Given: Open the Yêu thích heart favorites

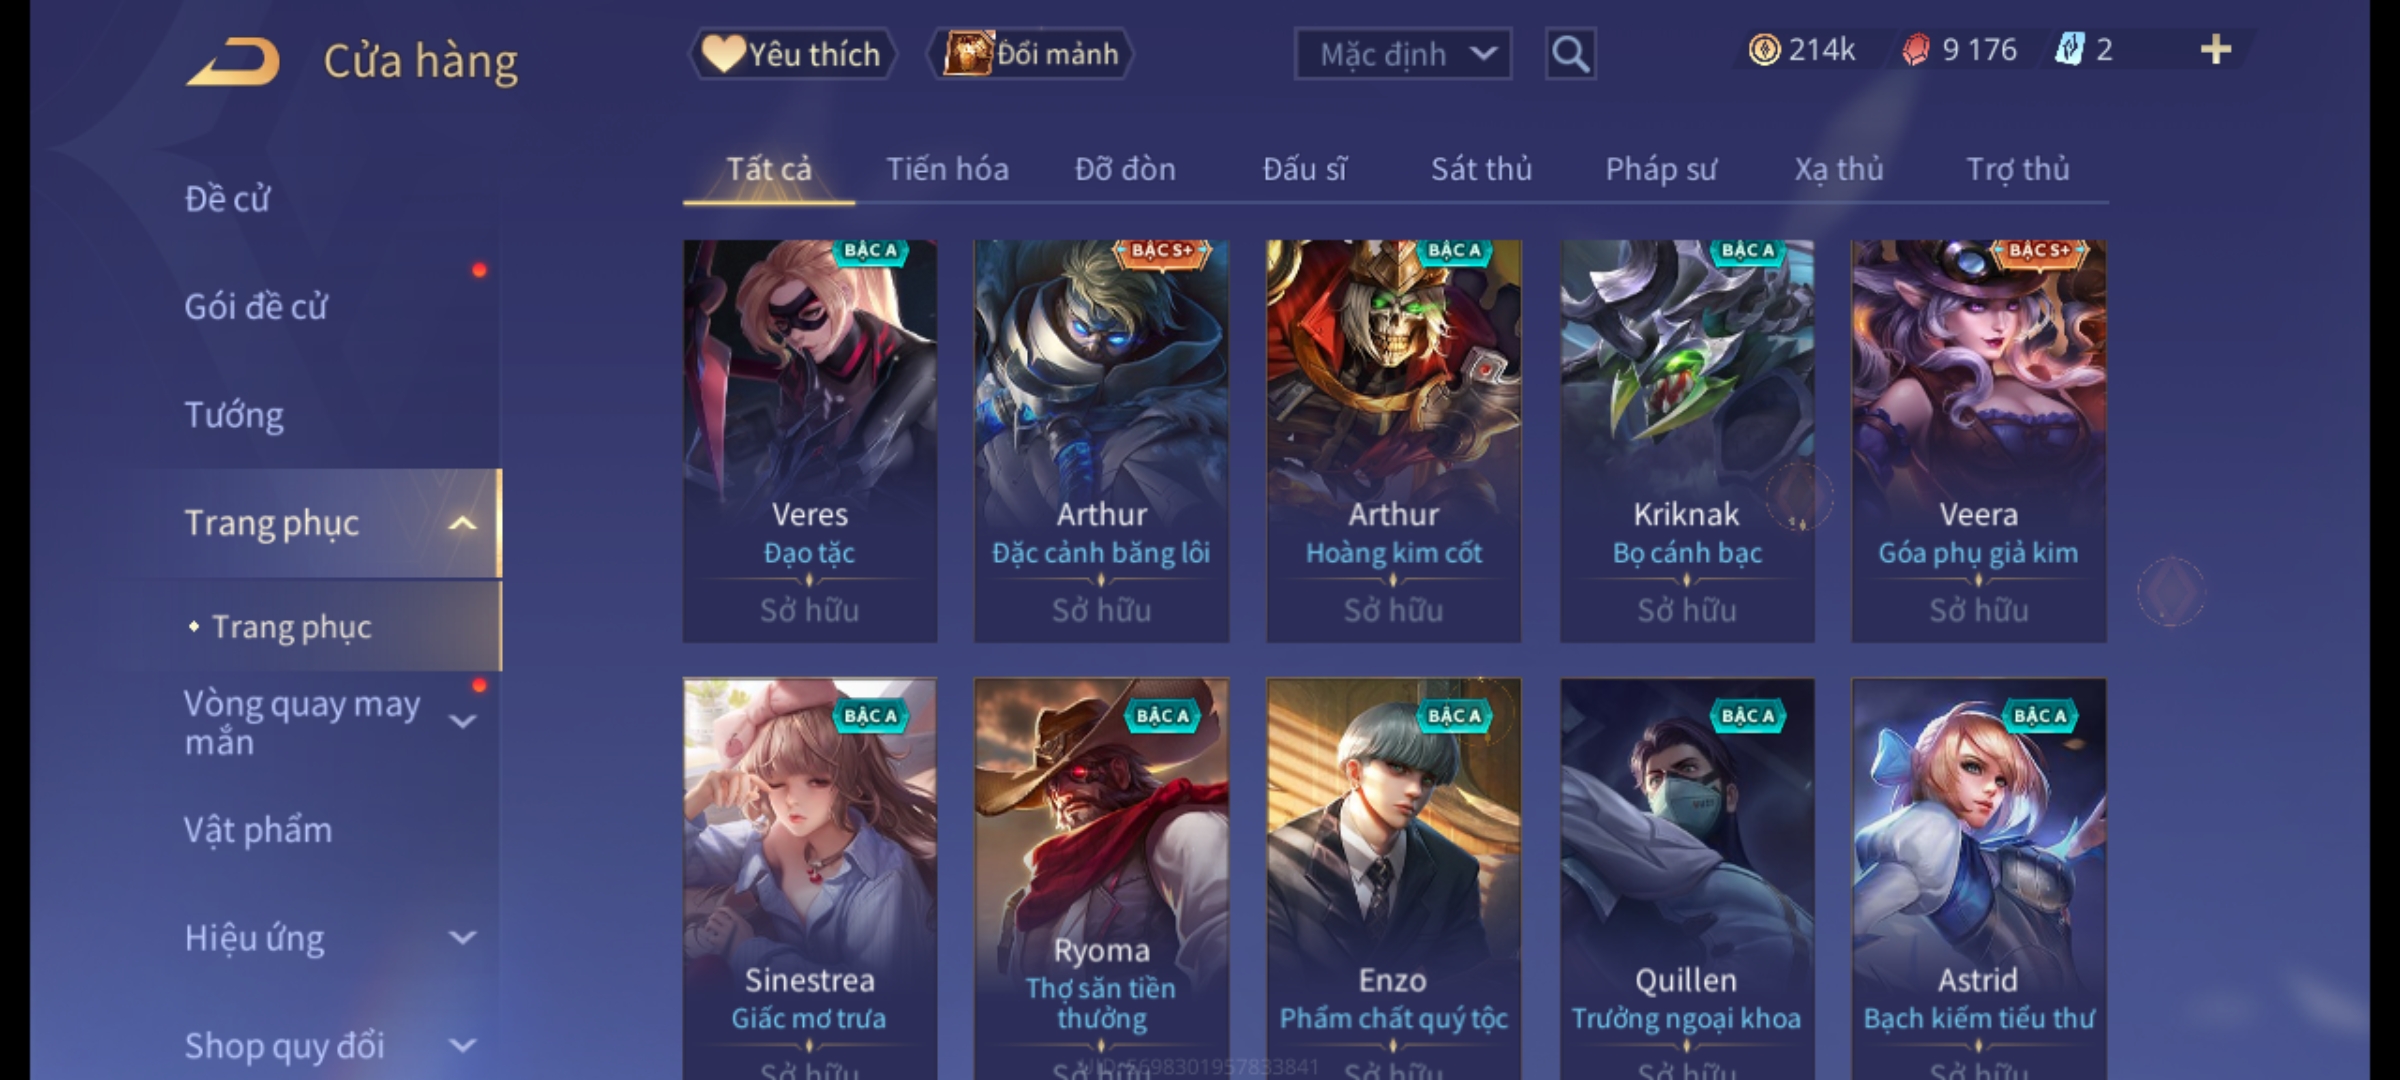Looking at the screenshot, I should click(792, 54).
